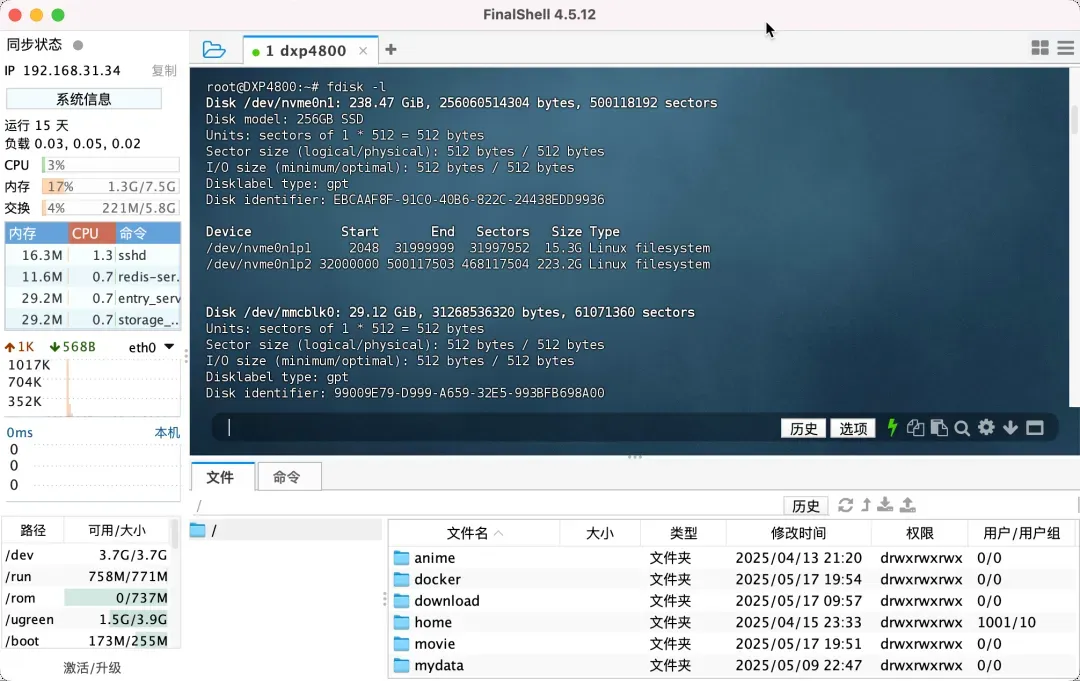This screenshot has width=1080, height=681.
Task: Open the 选项 options button
Action: 853,428
